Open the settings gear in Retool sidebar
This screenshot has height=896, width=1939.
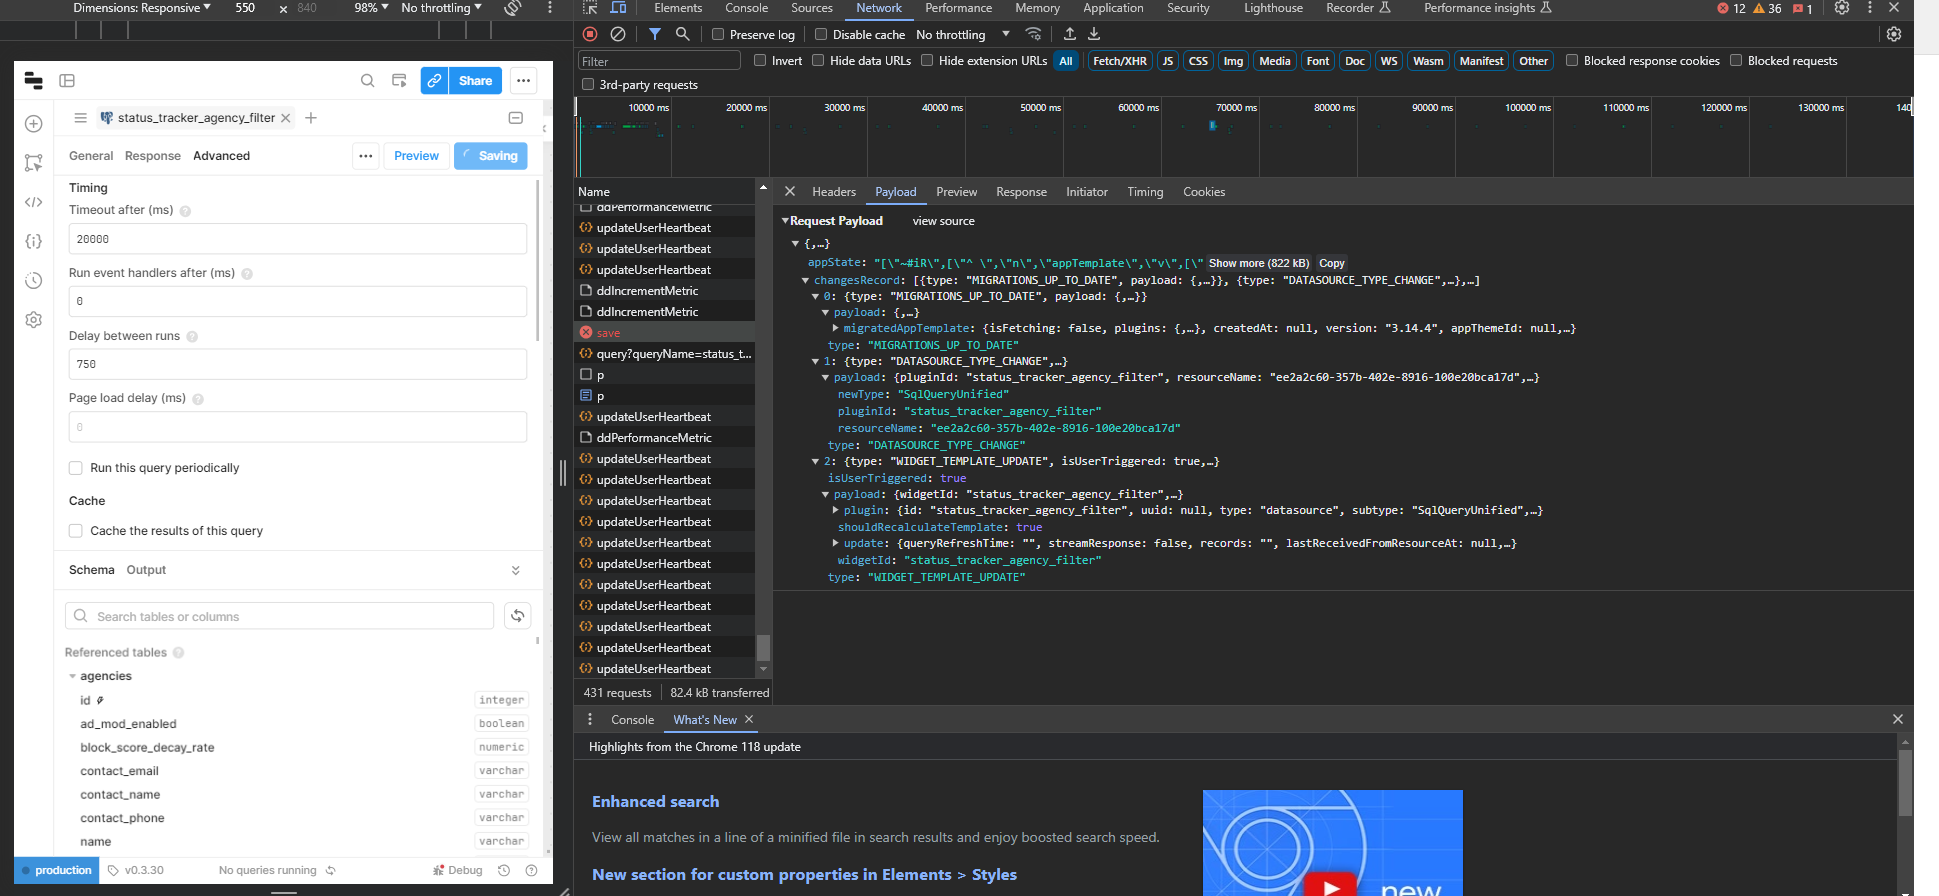pyautogui.click(x=33, y=320)
